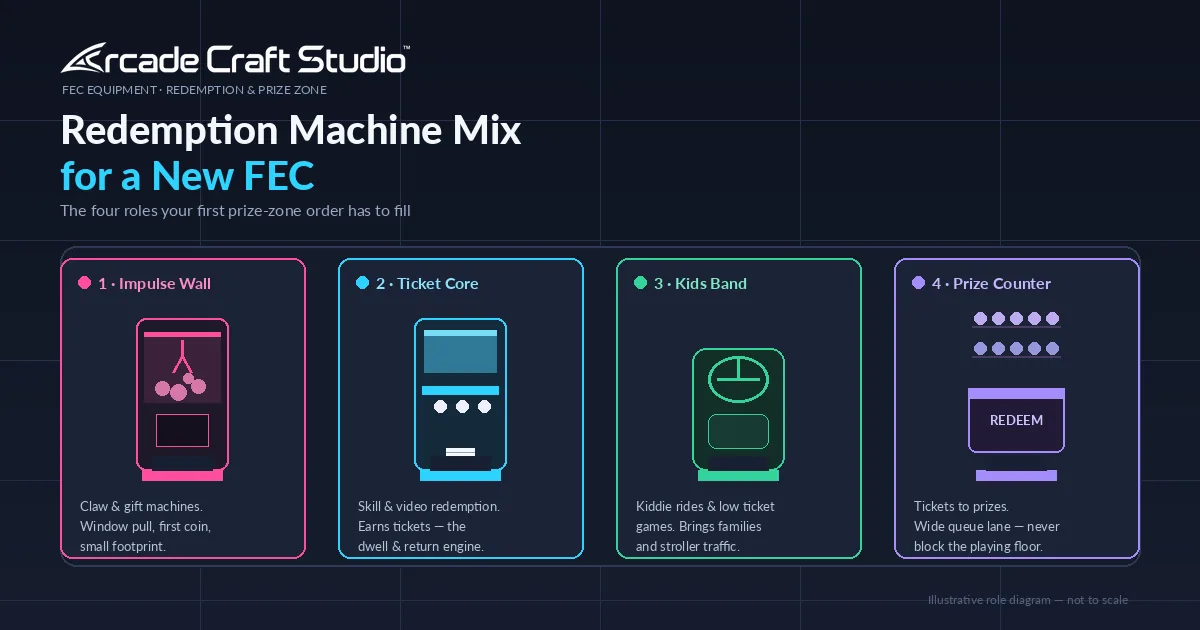Click the steering wheel on the kiddie ride

(x=738, y=379)
